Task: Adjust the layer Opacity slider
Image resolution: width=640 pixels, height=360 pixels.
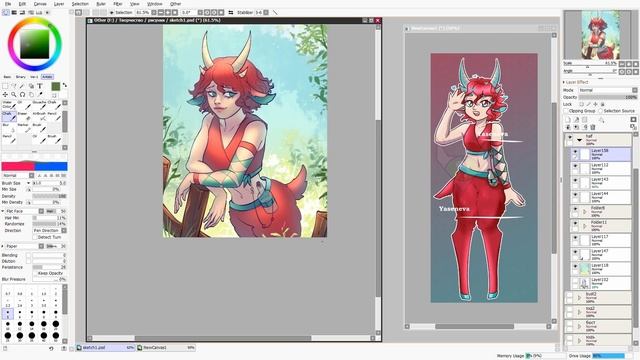Action: (608, 97)
